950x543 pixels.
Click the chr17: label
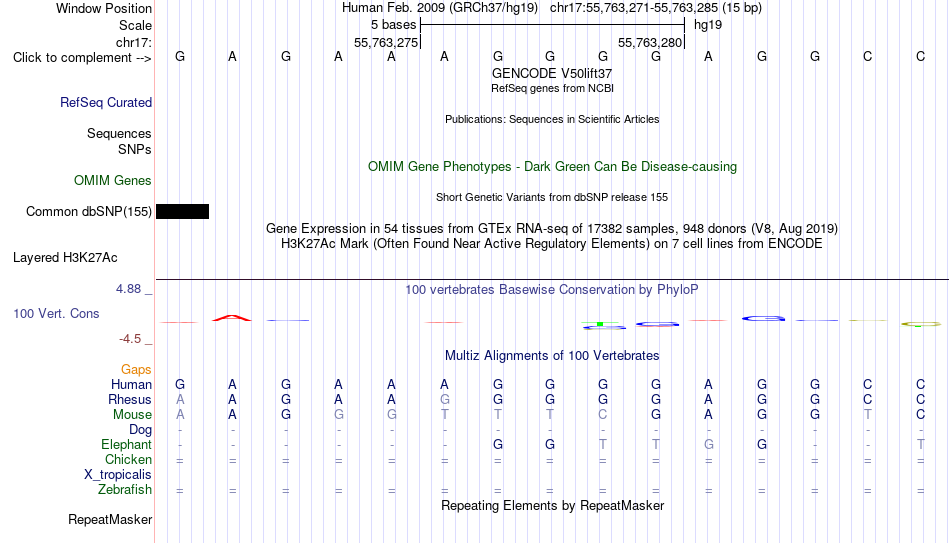click(x=134, y=42)
